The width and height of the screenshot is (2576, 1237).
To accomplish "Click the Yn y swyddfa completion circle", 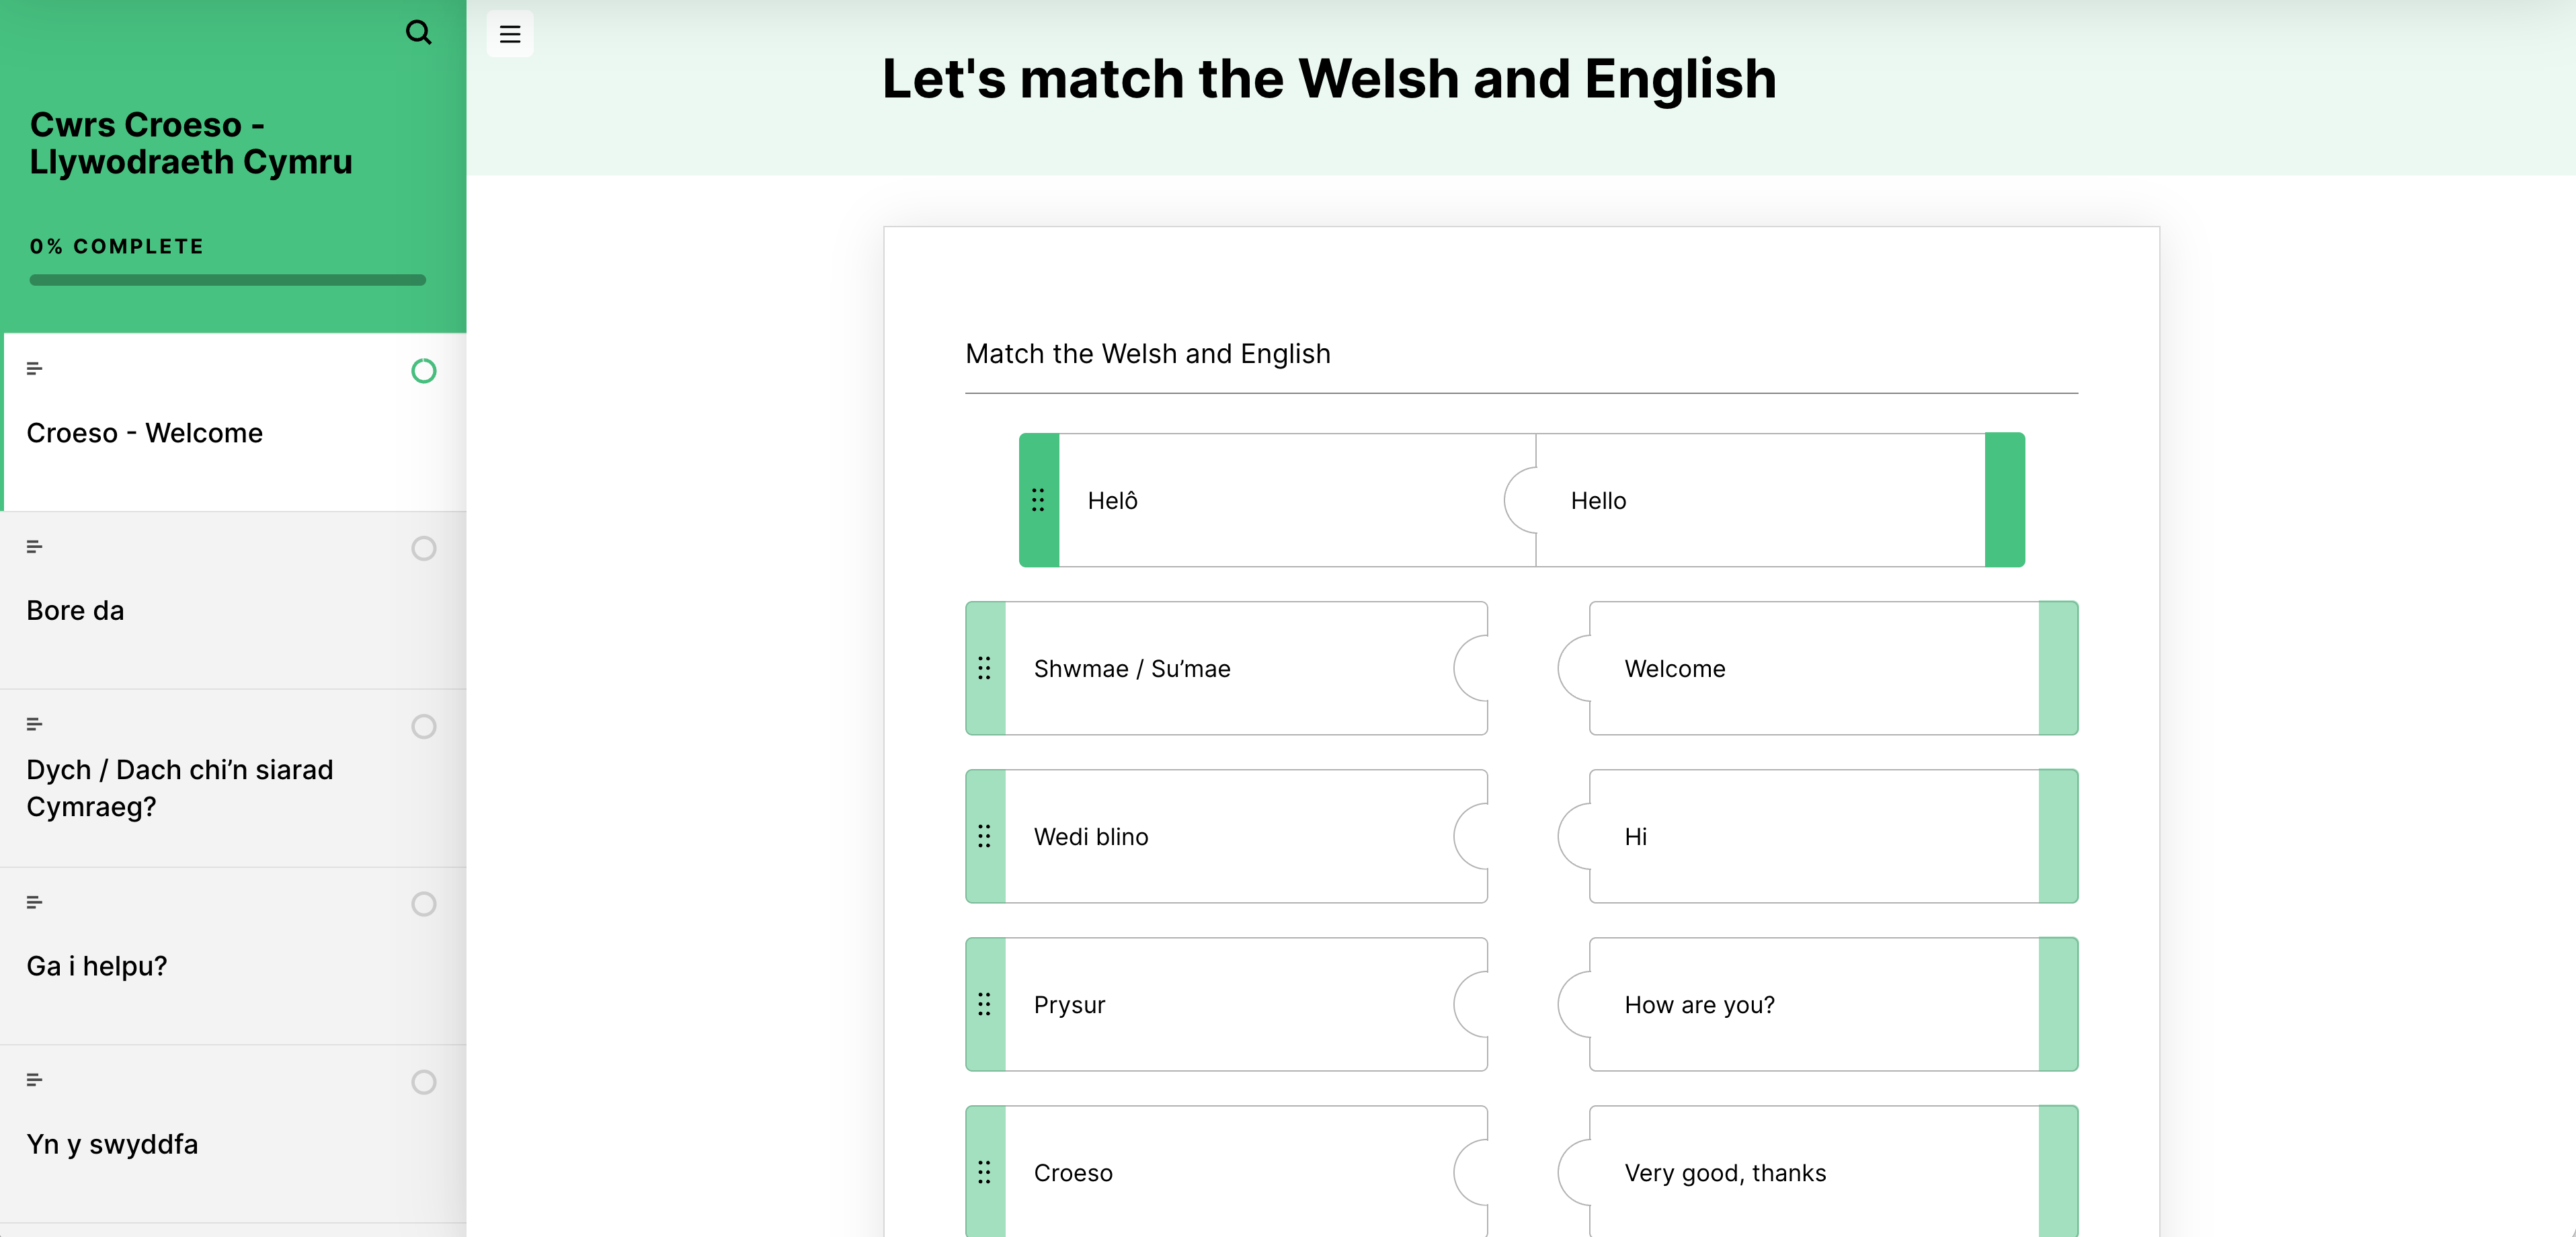I will click(x=424, y=1082).
